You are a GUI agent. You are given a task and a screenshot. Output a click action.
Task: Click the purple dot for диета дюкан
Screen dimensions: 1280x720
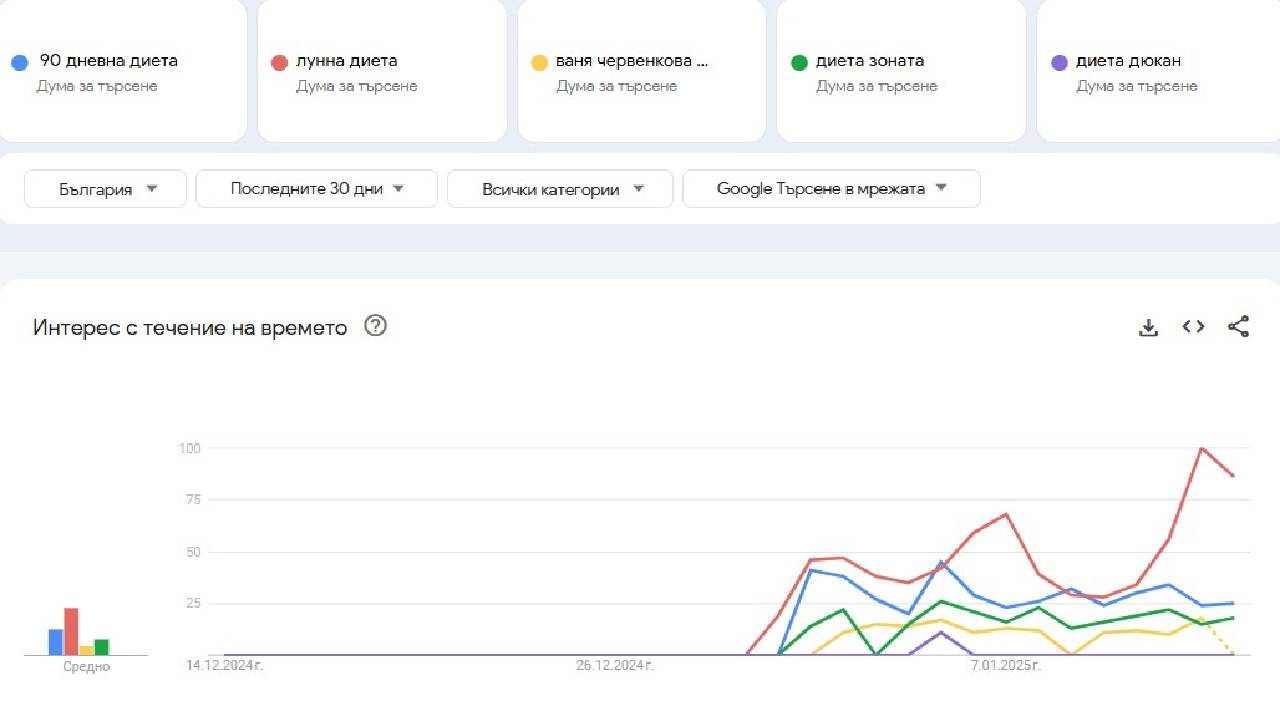(x=1057, y=62)
